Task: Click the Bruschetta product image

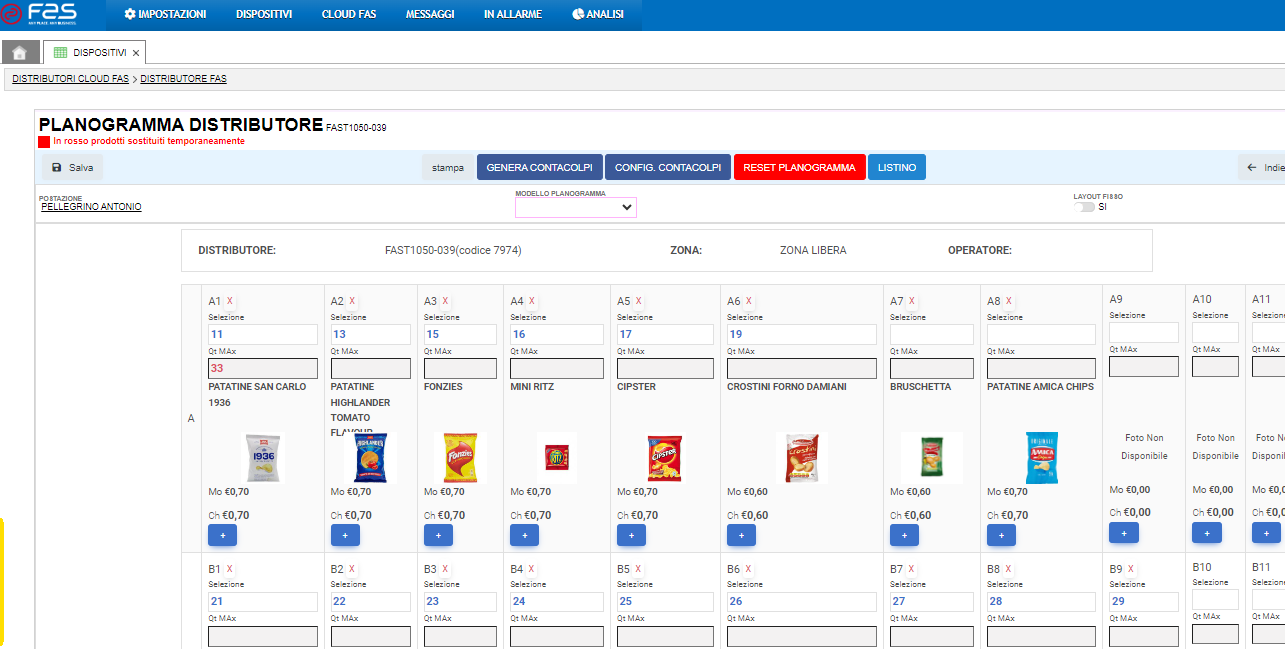Action: [x=932, y=458]
